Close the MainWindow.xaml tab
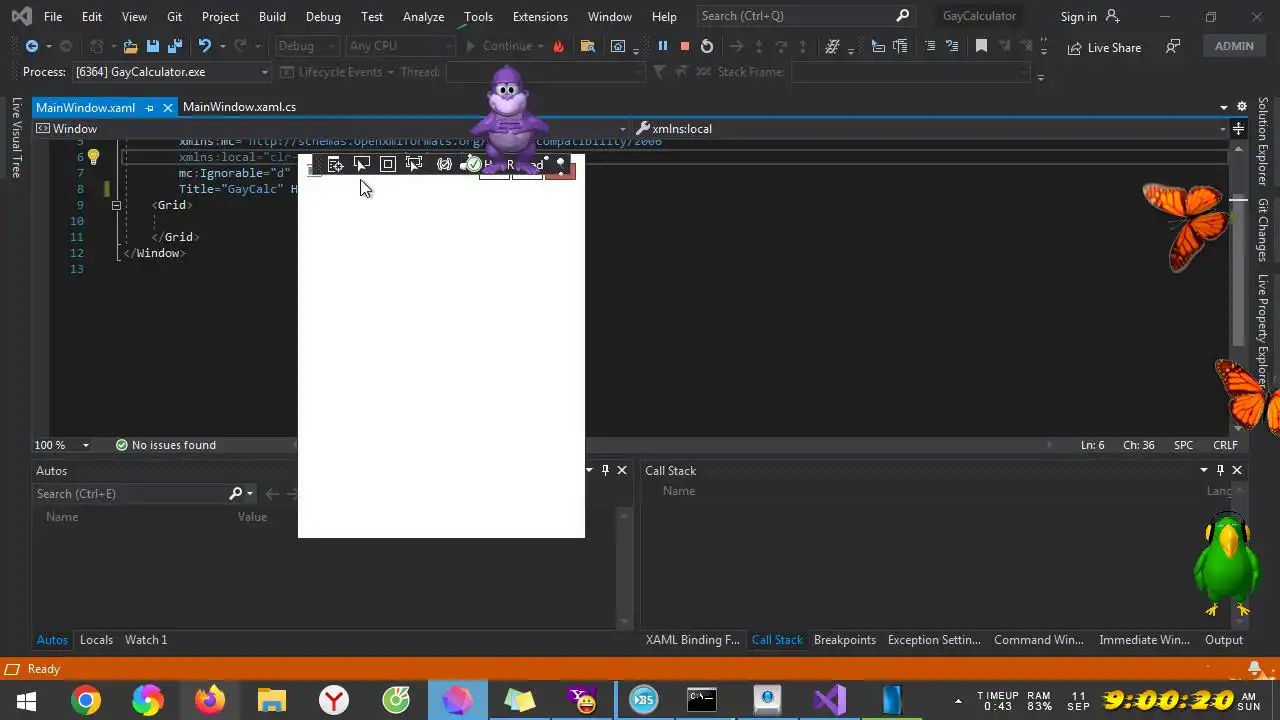 168,107
